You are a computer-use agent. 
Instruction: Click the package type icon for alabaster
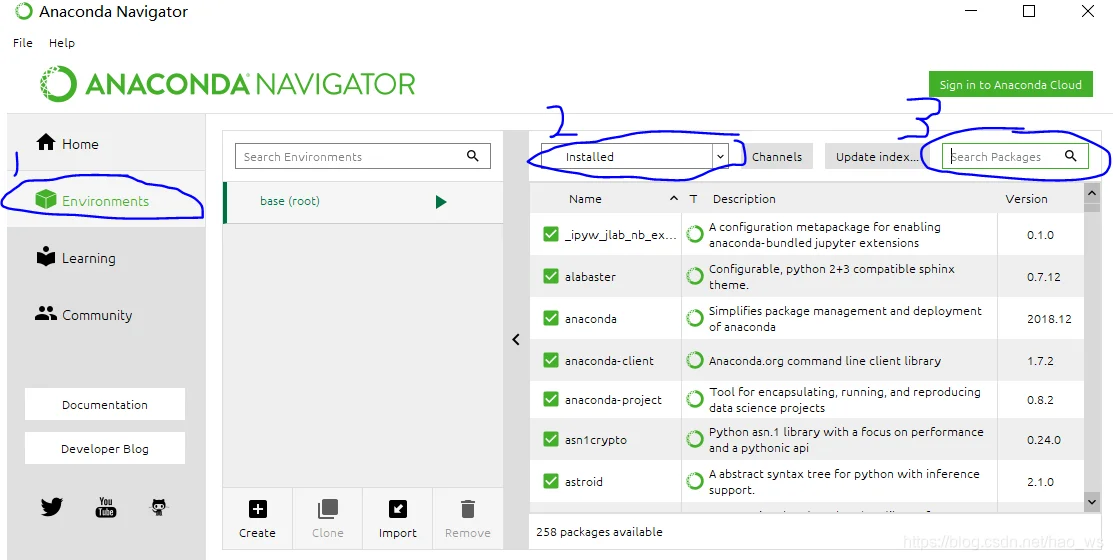click(695, 276)
